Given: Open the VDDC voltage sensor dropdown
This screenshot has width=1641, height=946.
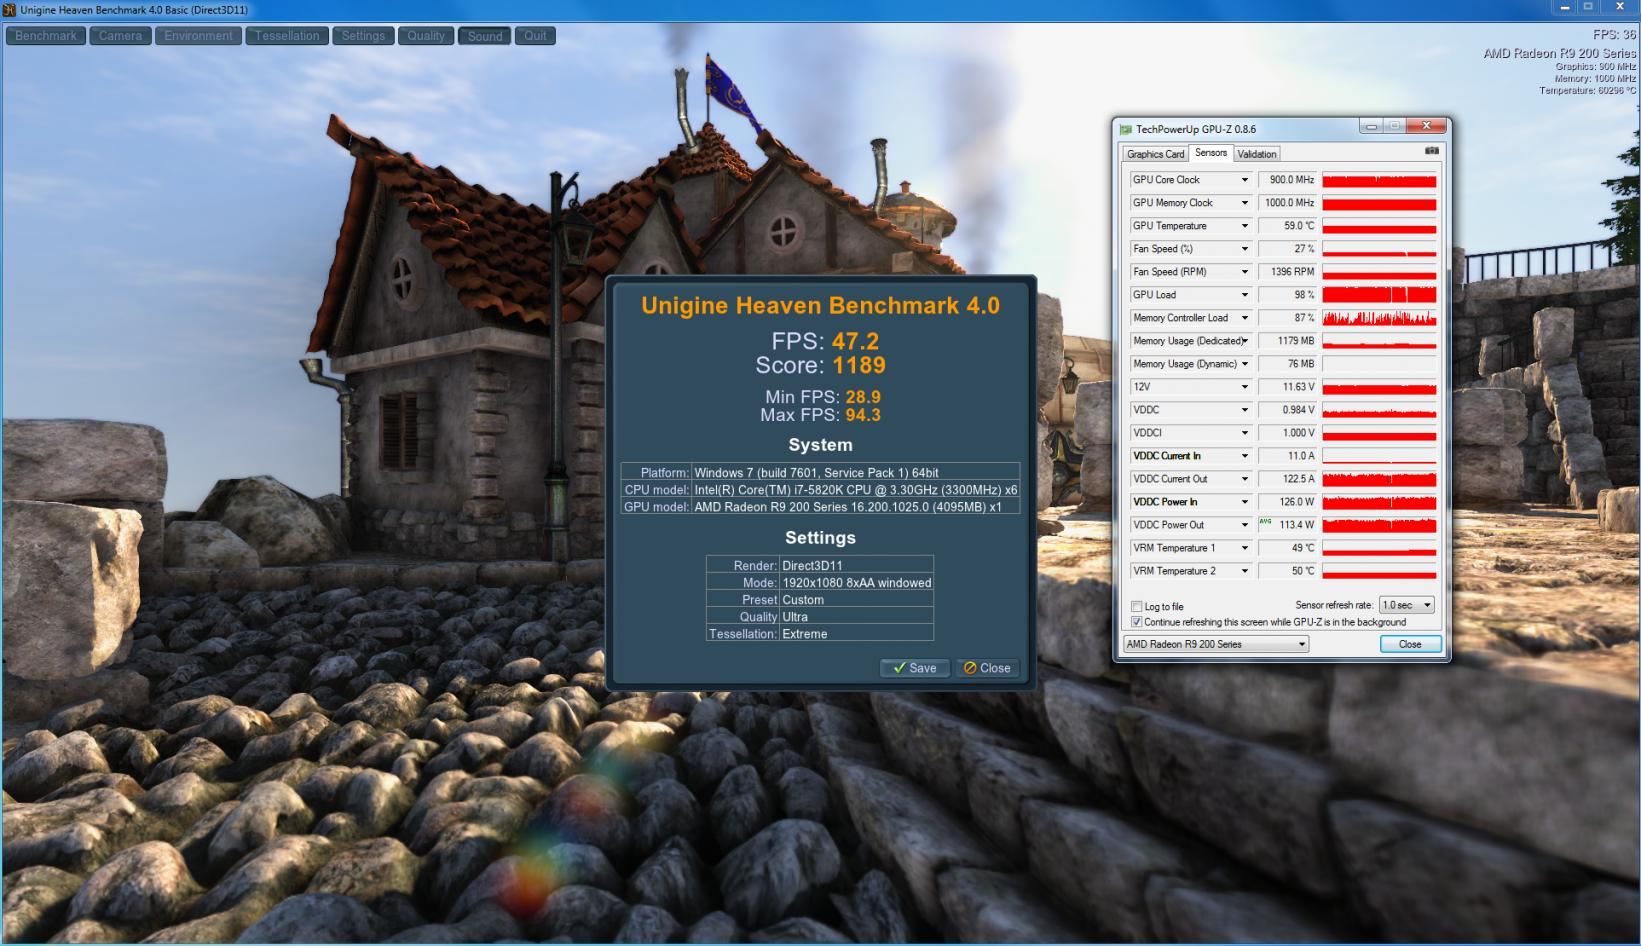Looking at the screenshot, I should pyautogui.click(x=1245, y=410).
